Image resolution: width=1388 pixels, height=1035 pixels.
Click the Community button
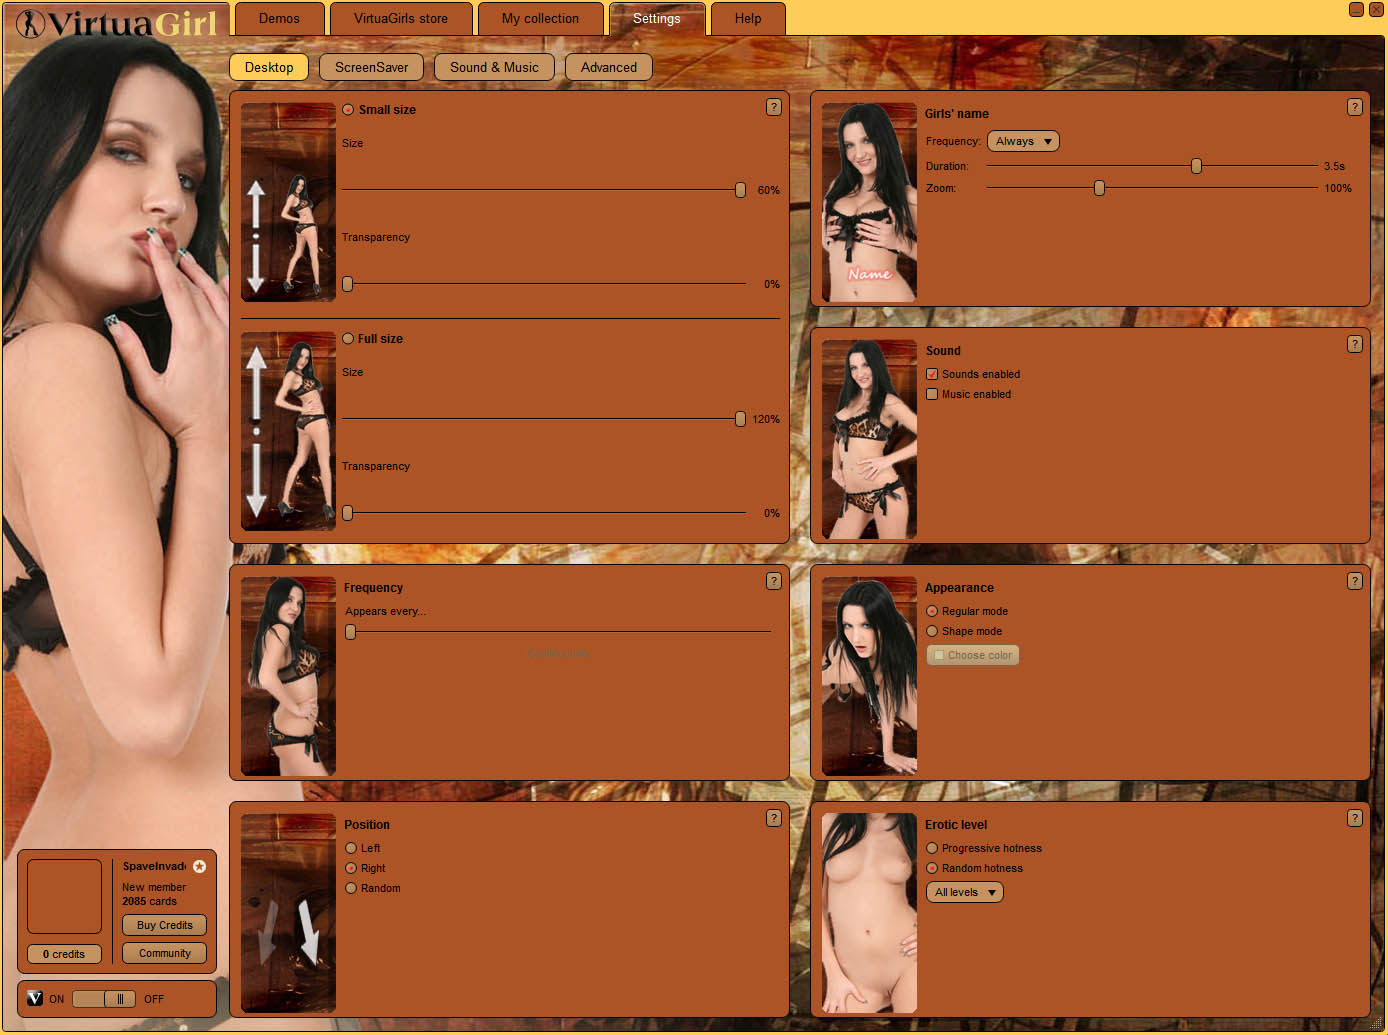coord(164,954)
